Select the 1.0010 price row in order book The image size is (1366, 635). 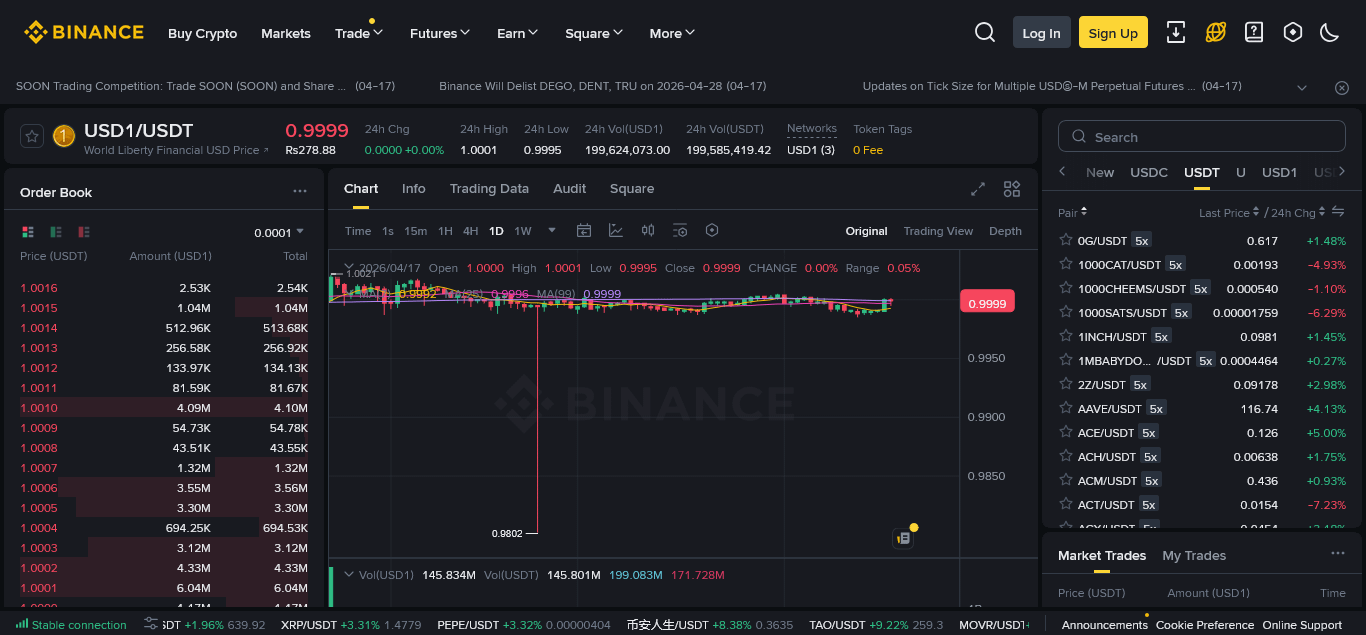click(164, 408)
